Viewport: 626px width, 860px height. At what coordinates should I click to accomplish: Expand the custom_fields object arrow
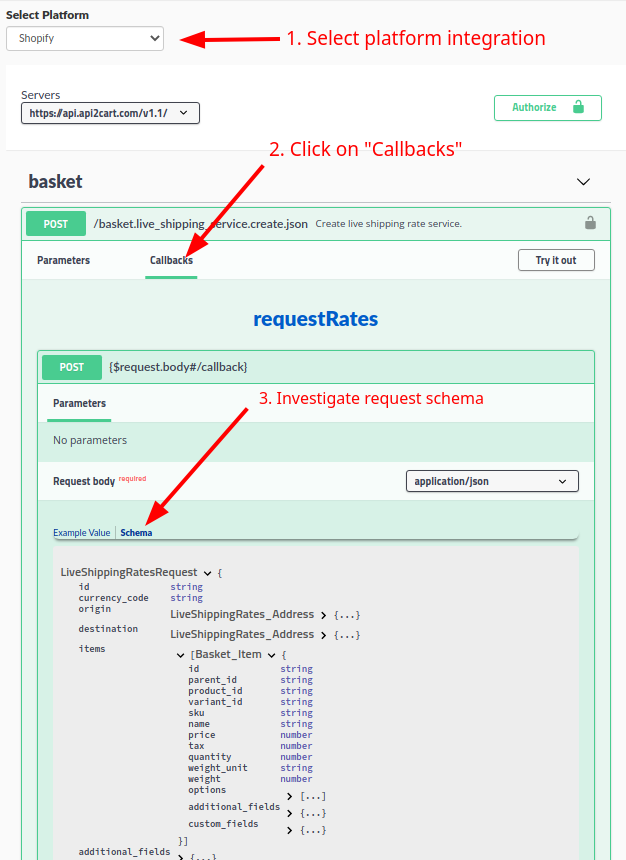(x=290, y=830)
